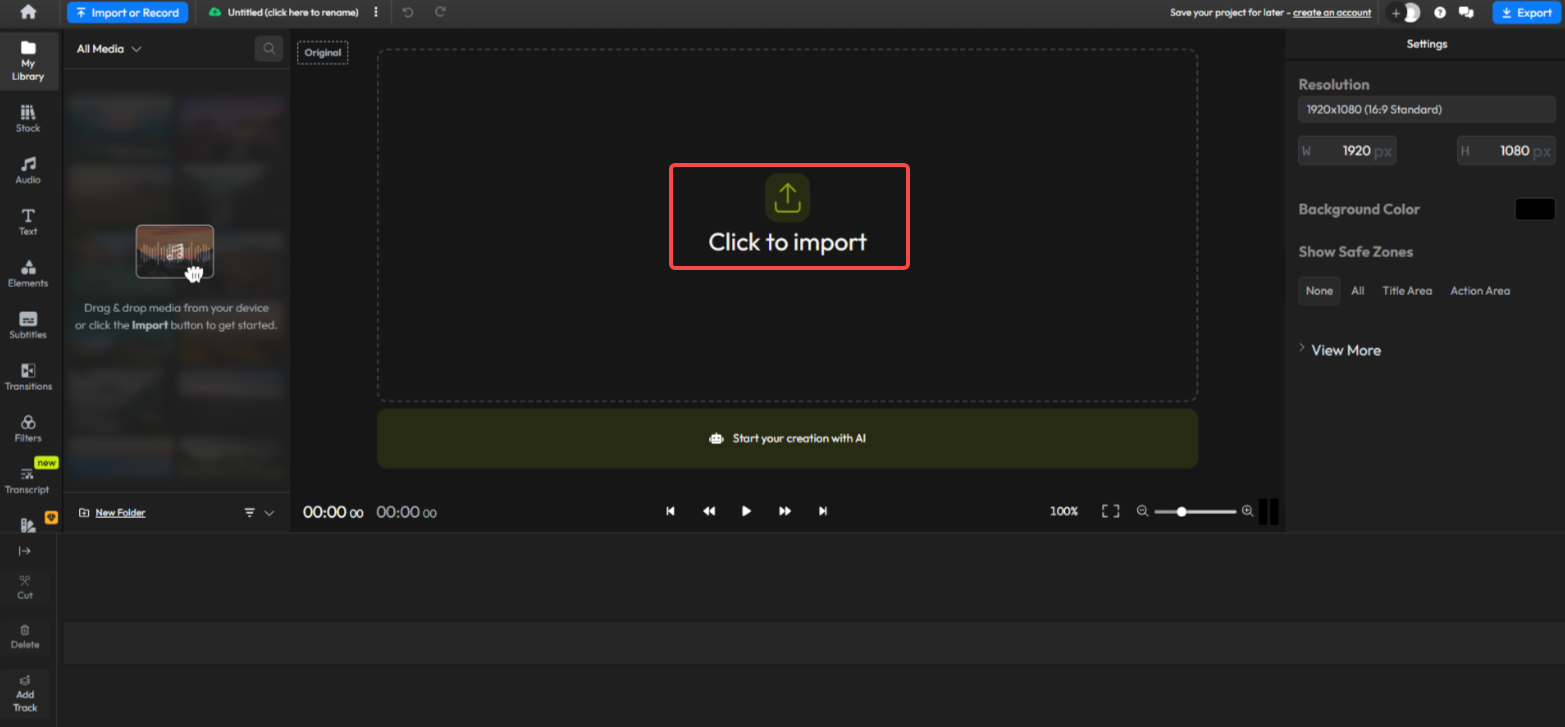Click the "Click to import" text
1565x727 pixels.
(x=788, y=242)
